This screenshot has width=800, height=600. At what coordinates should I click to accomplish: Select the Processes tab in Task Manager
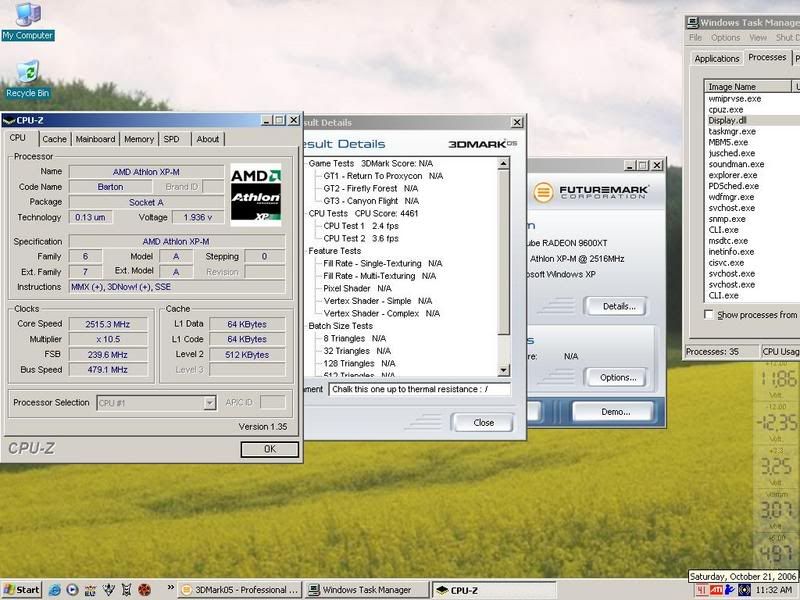click(x=767, y=57)
